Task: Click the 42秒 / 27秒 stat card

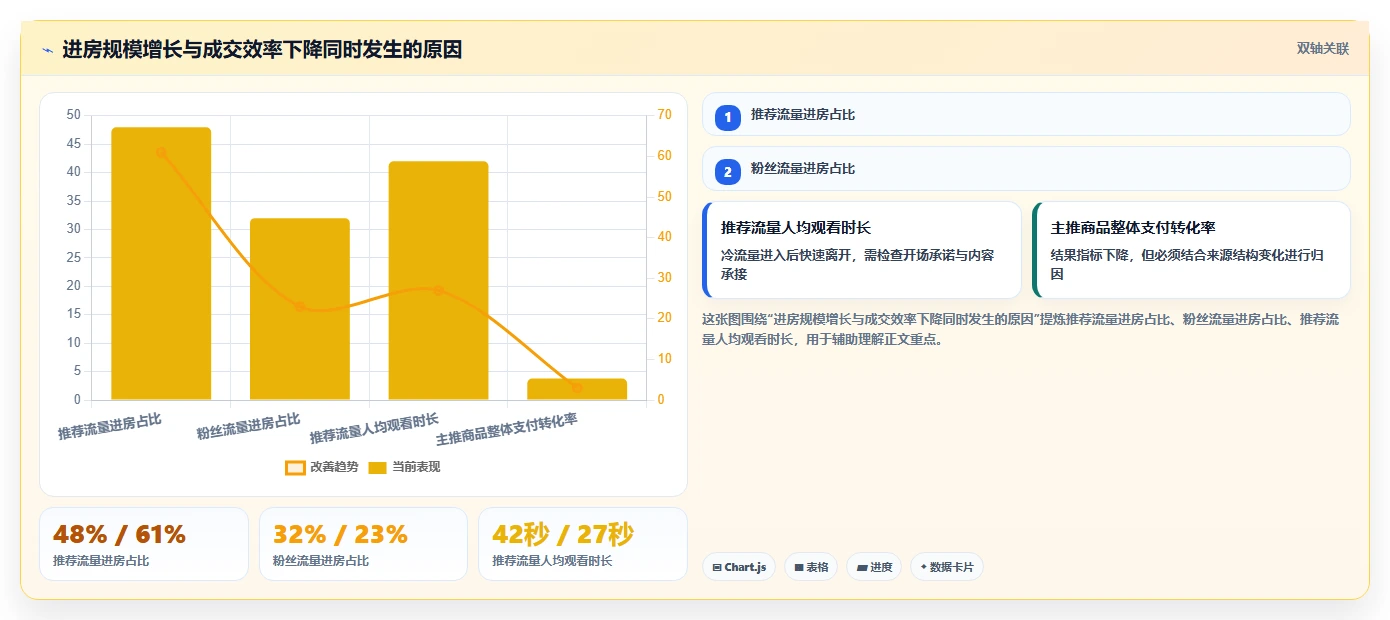Action: pyautogui.click(x=583, y=544)
